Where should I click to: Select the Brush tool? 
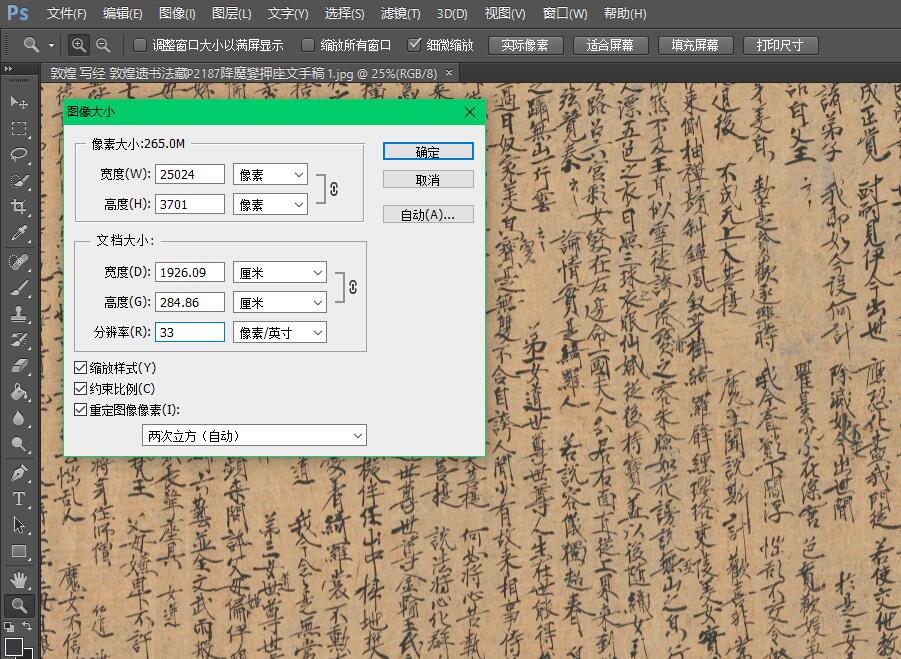click(18, 288)
